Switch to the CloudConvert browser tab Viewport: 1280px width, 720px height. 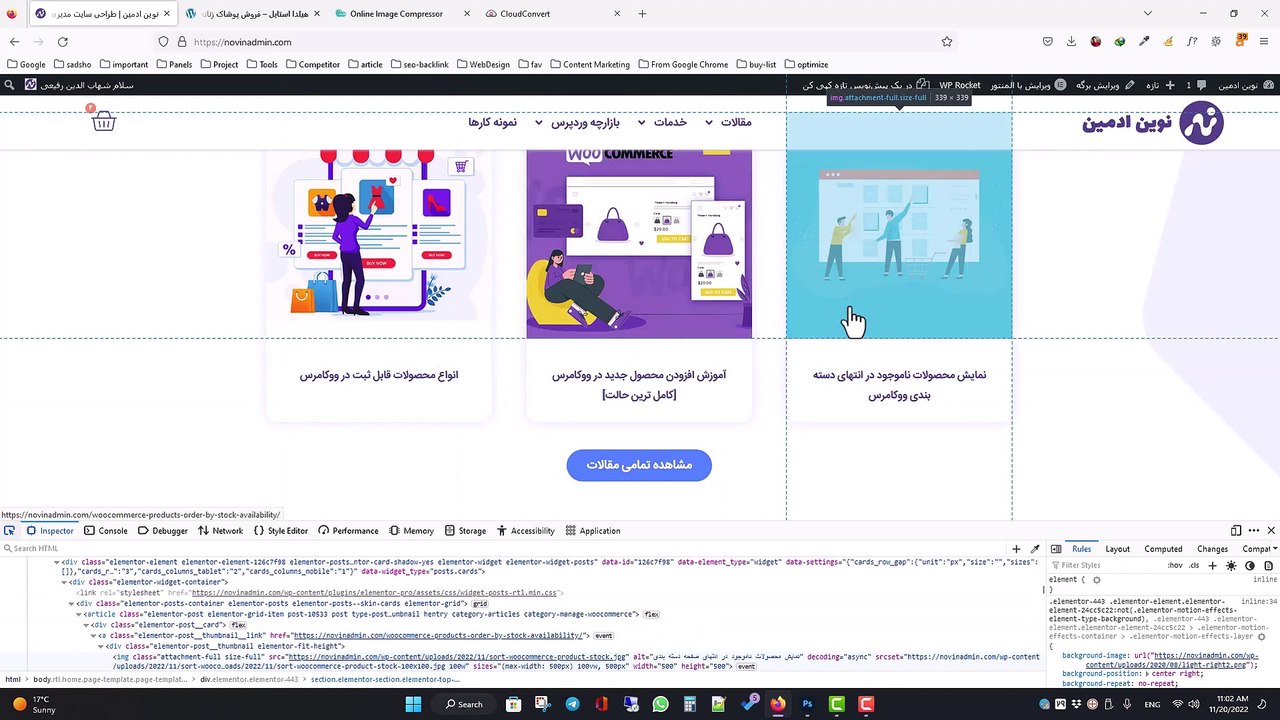click(552, 14)
